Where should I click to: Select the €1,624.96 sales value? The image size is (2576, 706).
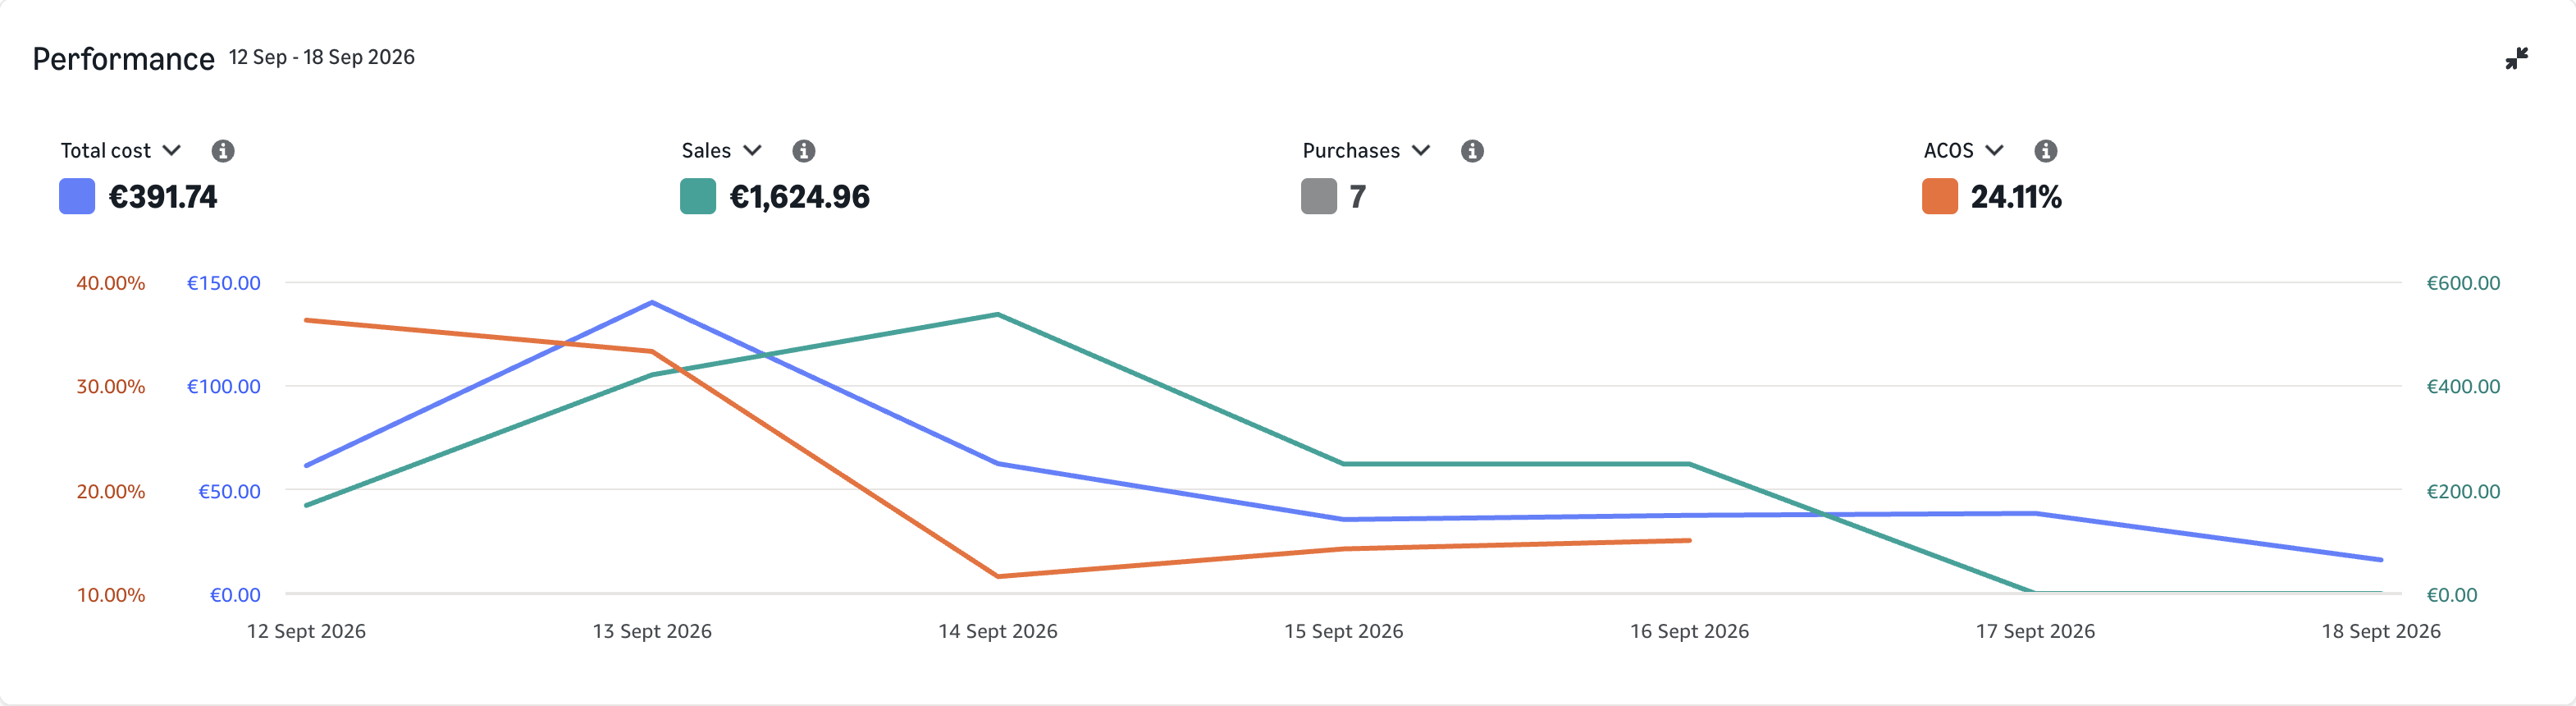click(800, 197)
